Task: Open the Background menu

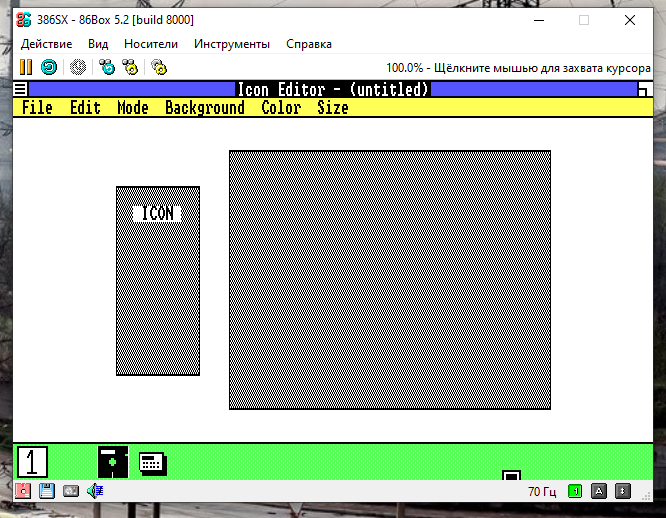Action: coord(204,108)
